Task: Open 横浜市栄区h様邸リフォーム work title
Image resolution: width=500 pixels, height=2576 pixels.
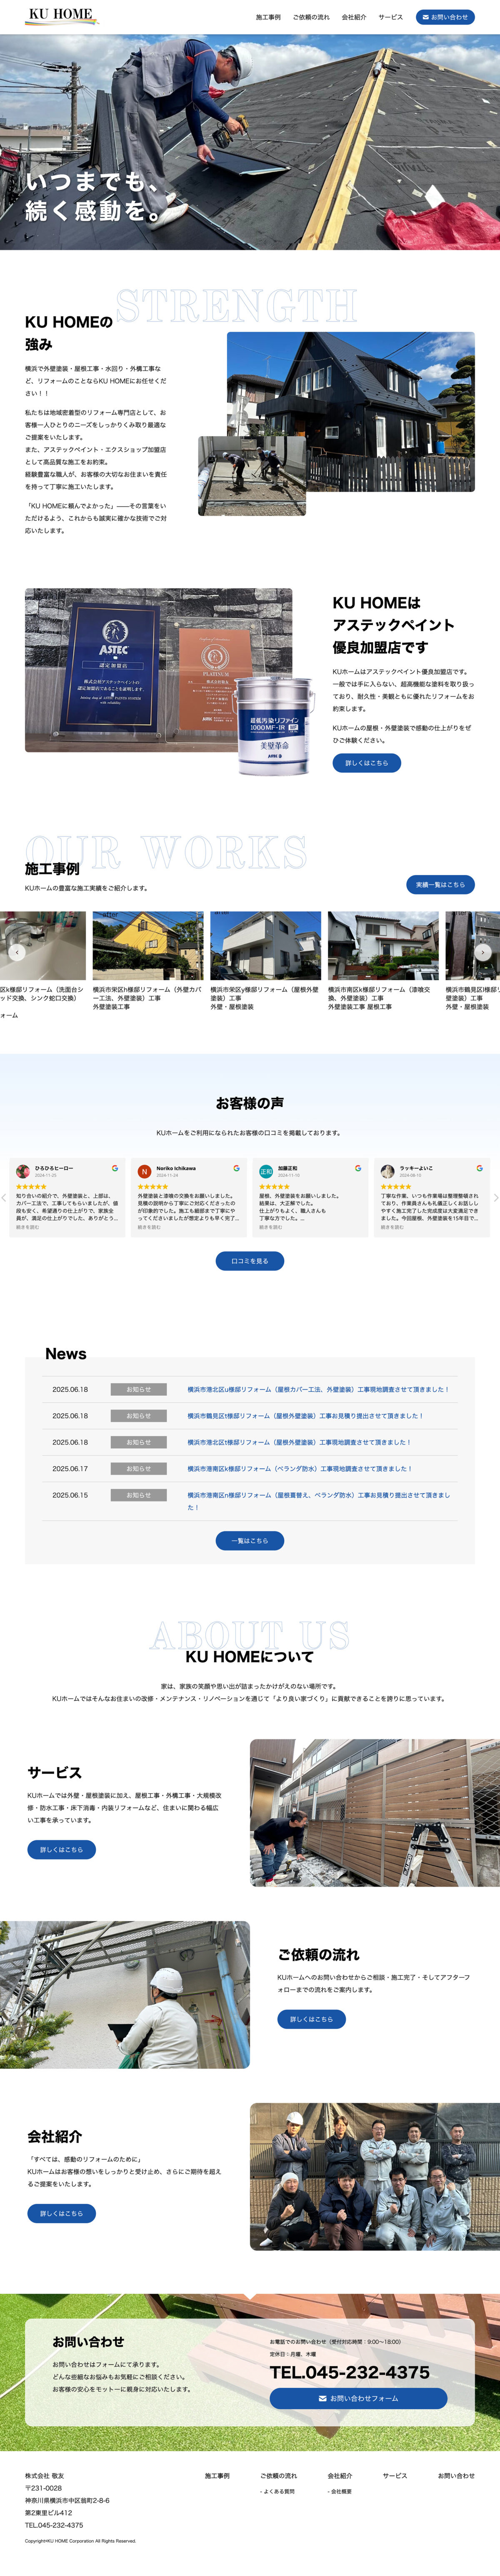Action: (147, 994)
